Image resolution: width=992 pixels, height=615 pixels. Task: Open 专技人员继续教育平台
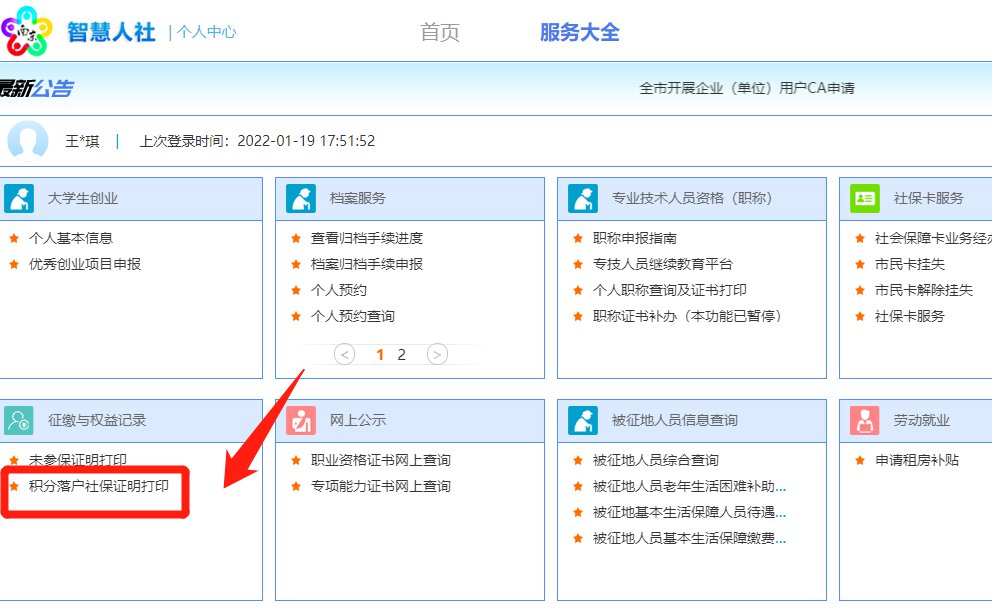pyautogui.click(x=662, y=264)
